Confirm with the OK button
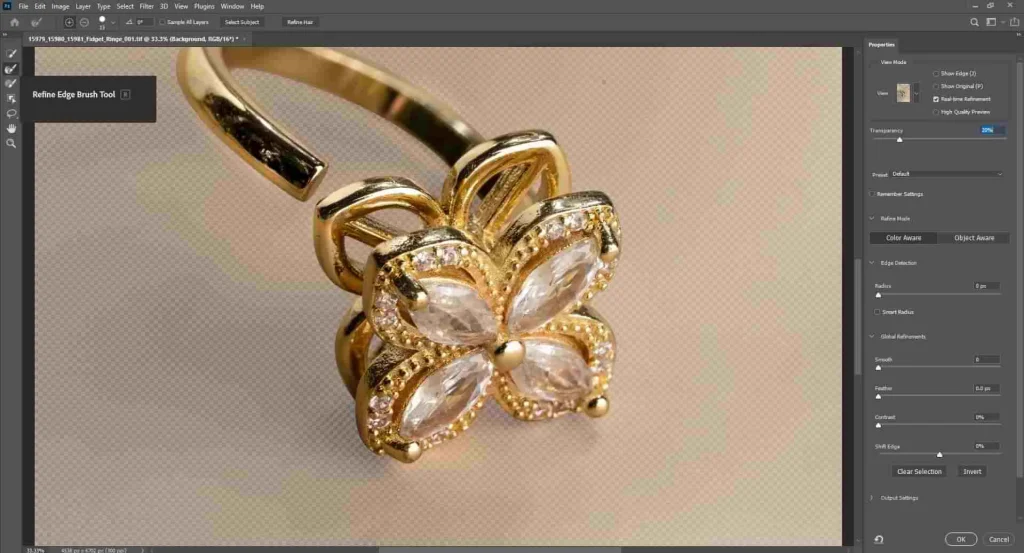Screen dimensions: 1024x553 (x=961, y=539)
